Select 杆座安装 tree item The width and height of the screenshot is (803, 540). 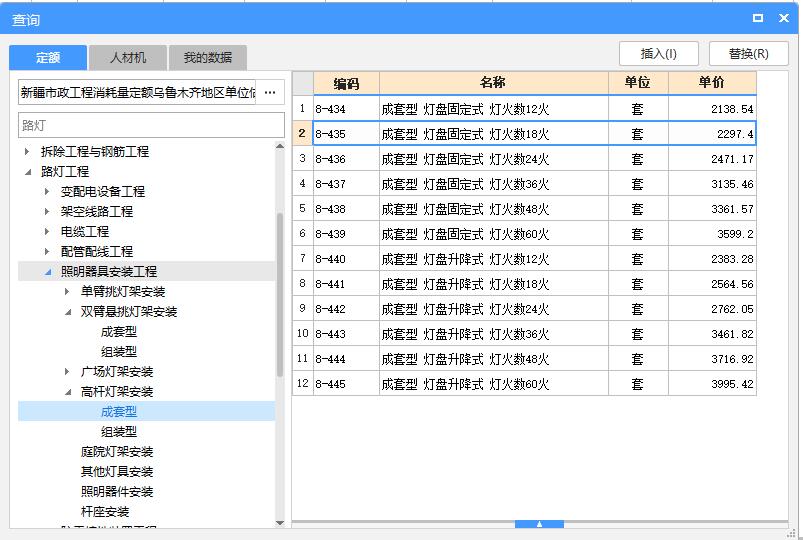105,511
